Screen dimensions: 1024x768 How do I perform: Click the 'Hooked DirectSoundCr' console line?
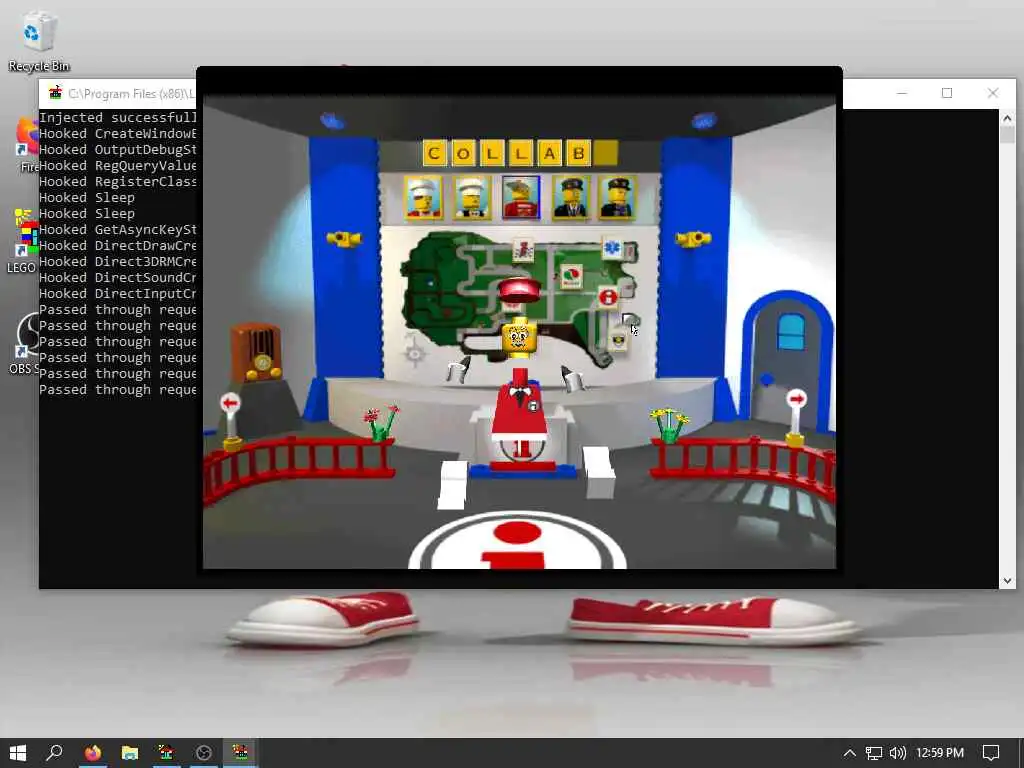tap(118, 278)
